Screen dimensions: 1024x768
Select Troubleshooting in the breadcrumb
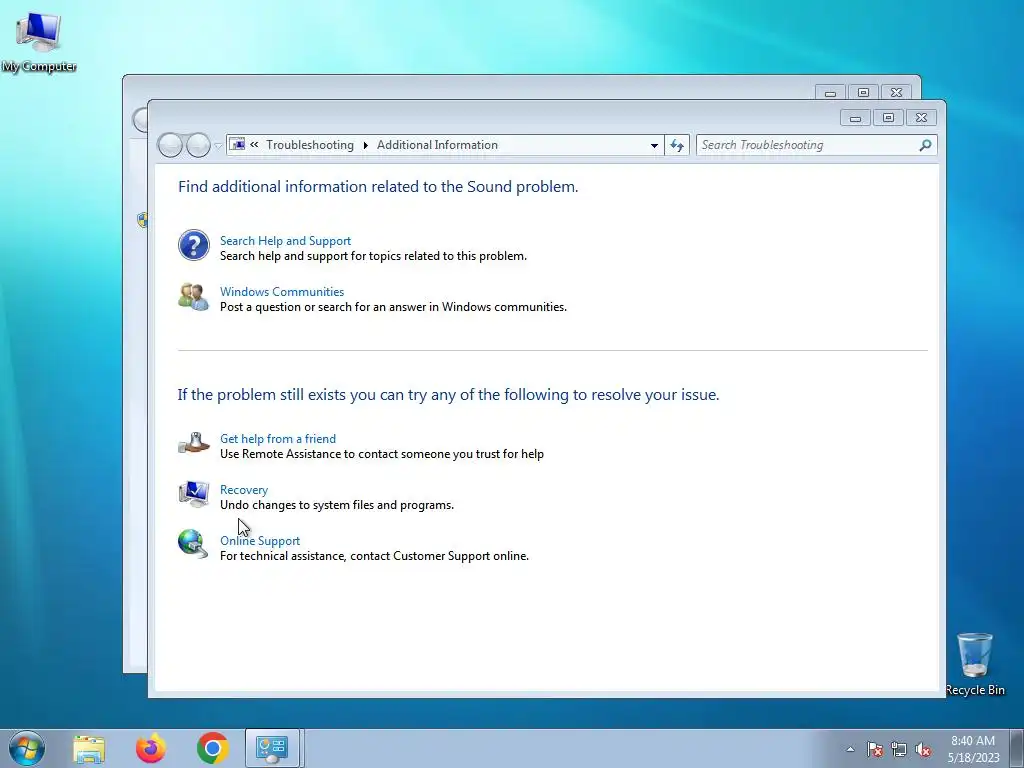310,145
